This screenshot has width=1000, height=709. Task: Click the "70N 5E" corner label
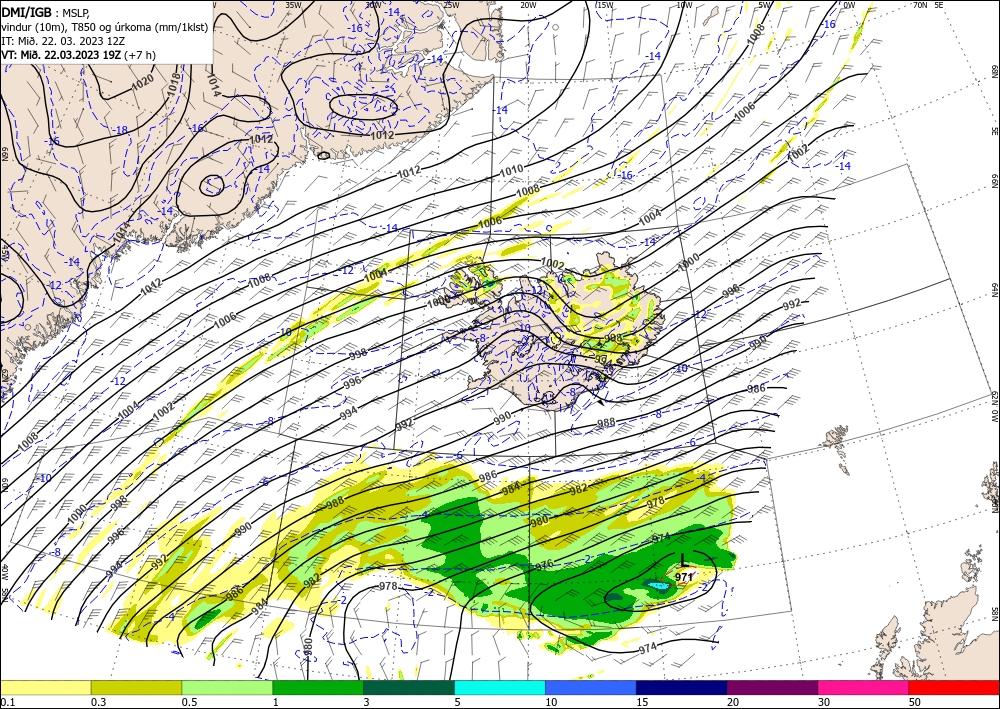point(928,5)
